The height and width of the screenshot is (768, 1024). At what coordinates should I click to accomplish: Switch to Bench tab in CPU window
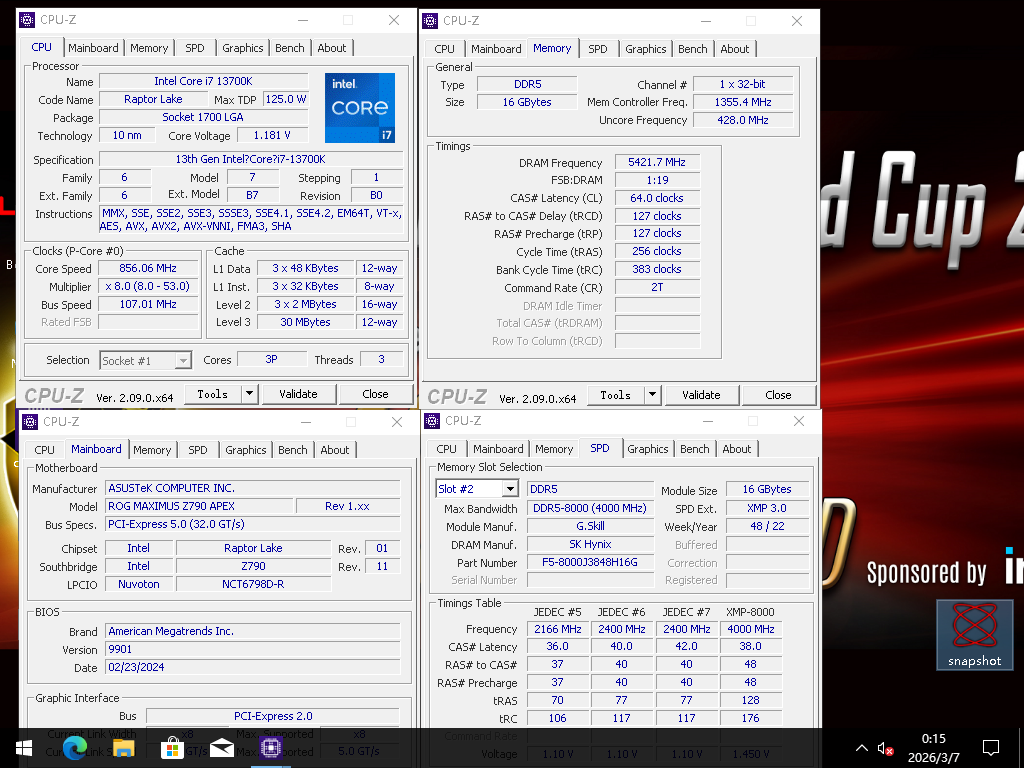pos(290,48)
